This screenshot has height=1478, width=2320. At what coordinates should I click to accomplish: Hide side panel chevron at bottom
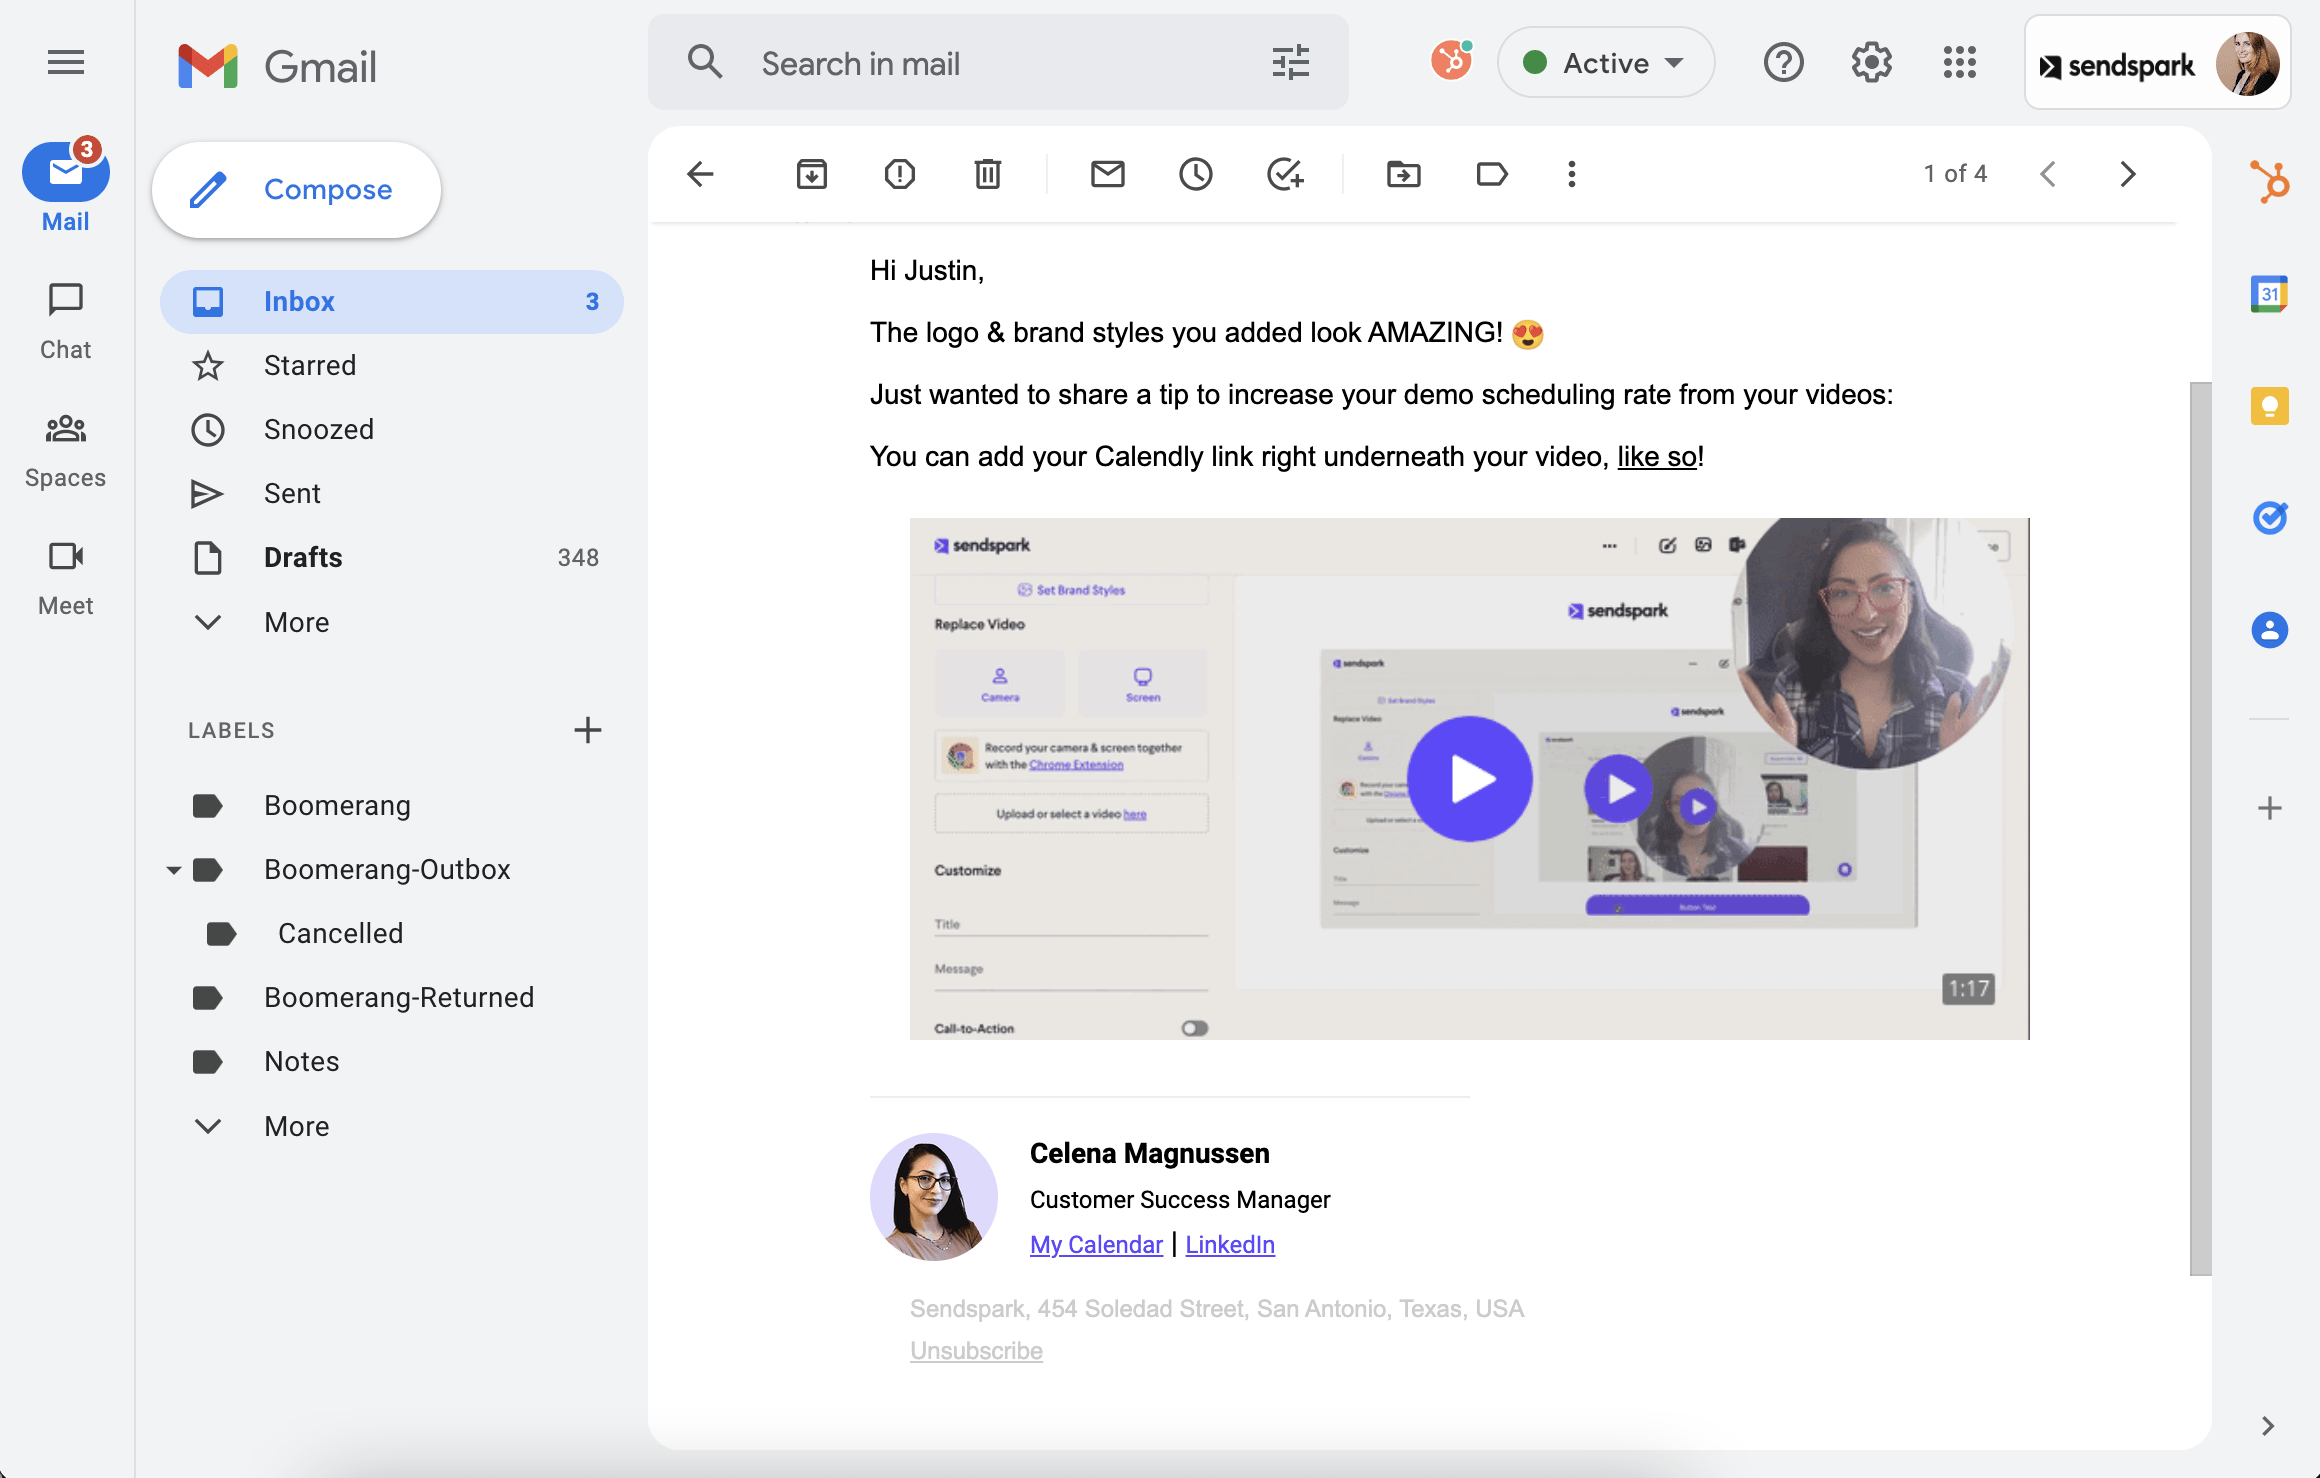[2268, 1426]
